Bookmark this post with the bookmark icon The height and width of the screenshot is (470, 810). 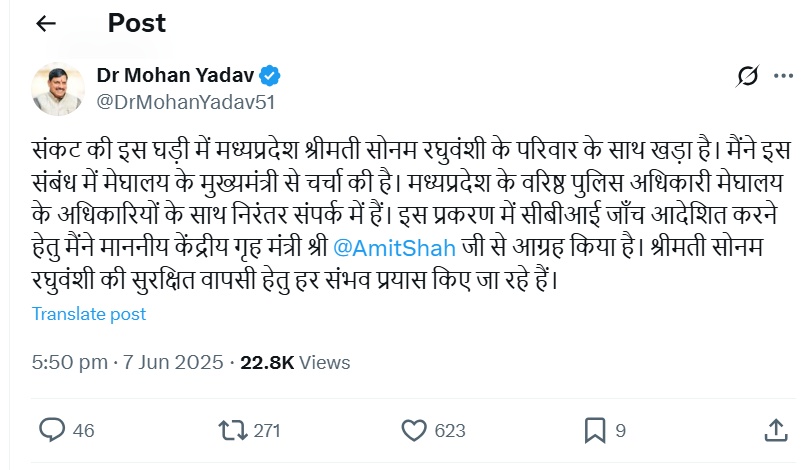pos(595,430)
